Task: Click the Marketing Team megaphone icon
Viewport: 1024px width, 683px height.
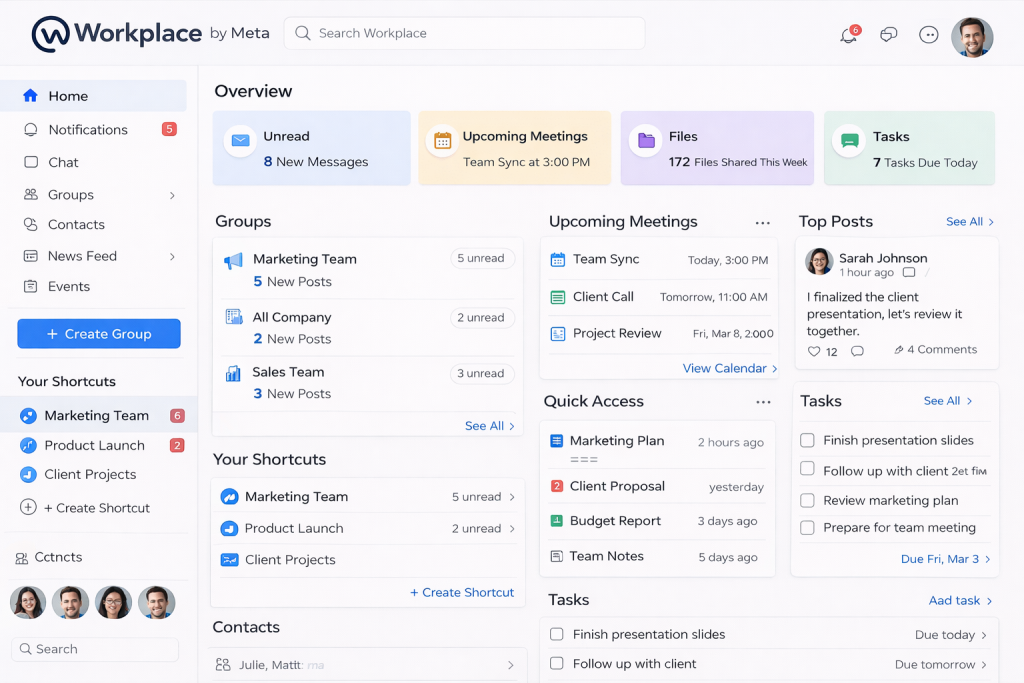Action: pos(233,261)
